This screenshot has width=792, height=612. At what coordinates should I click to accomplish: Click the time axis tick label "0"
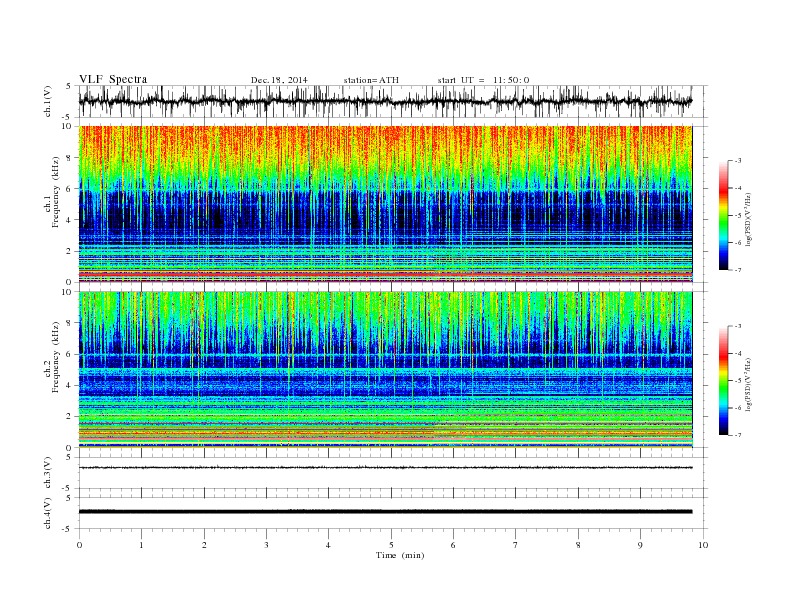coord(79,545)
